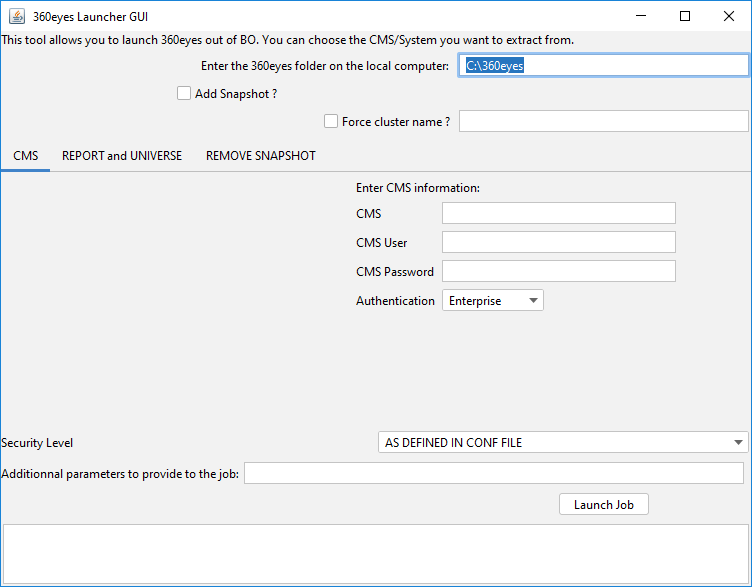Minimize the 360eyes Launcher window

click(x=641, y=16)
